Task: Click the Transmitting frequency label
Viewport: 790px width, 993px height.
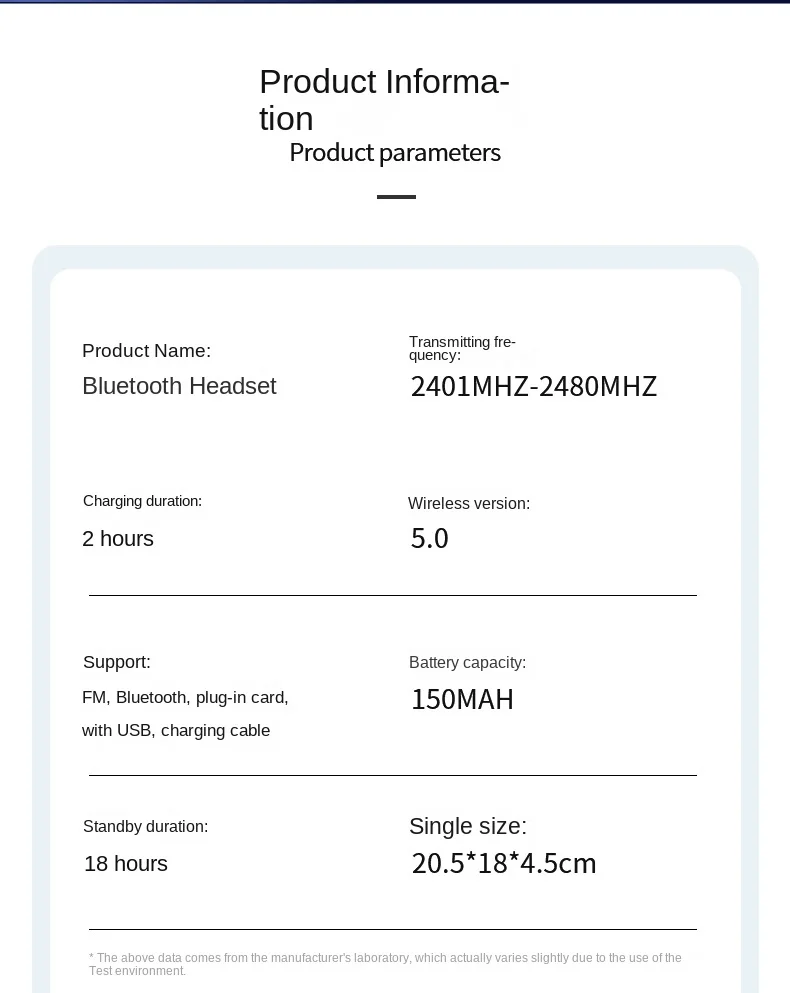Action: pyautogui.click(x=462, y=348)
